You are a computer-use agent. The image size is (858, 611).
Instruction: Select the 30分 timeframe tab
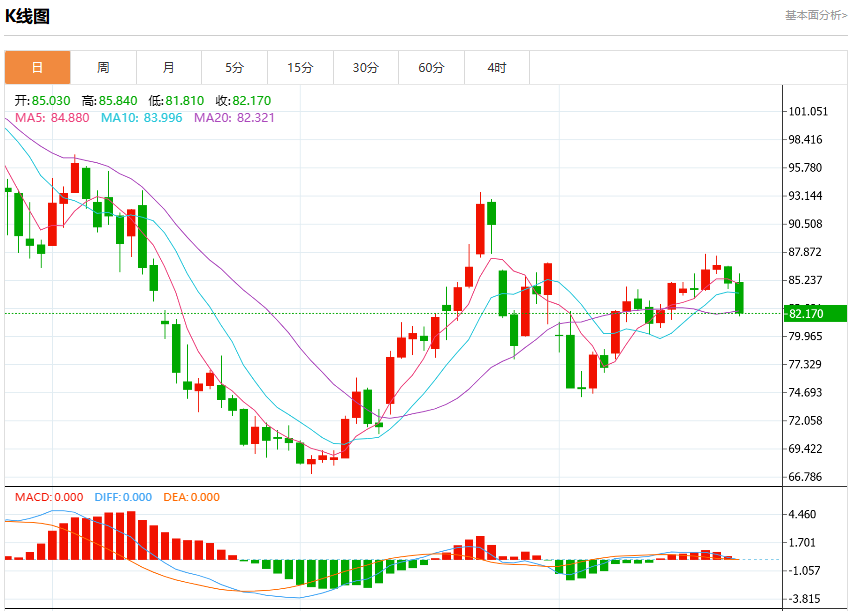pyautogui.click(x=366, y=67)
